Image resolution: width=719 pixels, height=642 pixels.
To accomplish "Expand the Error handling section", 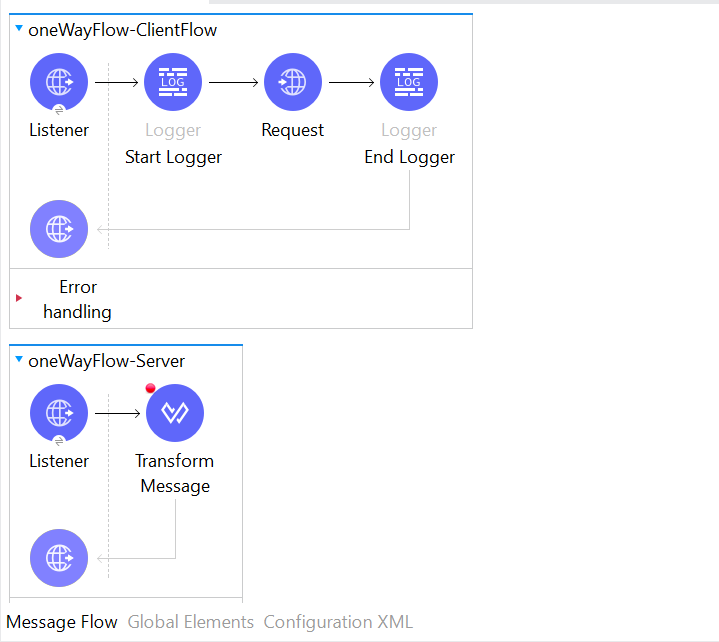I will pos(19,298).
